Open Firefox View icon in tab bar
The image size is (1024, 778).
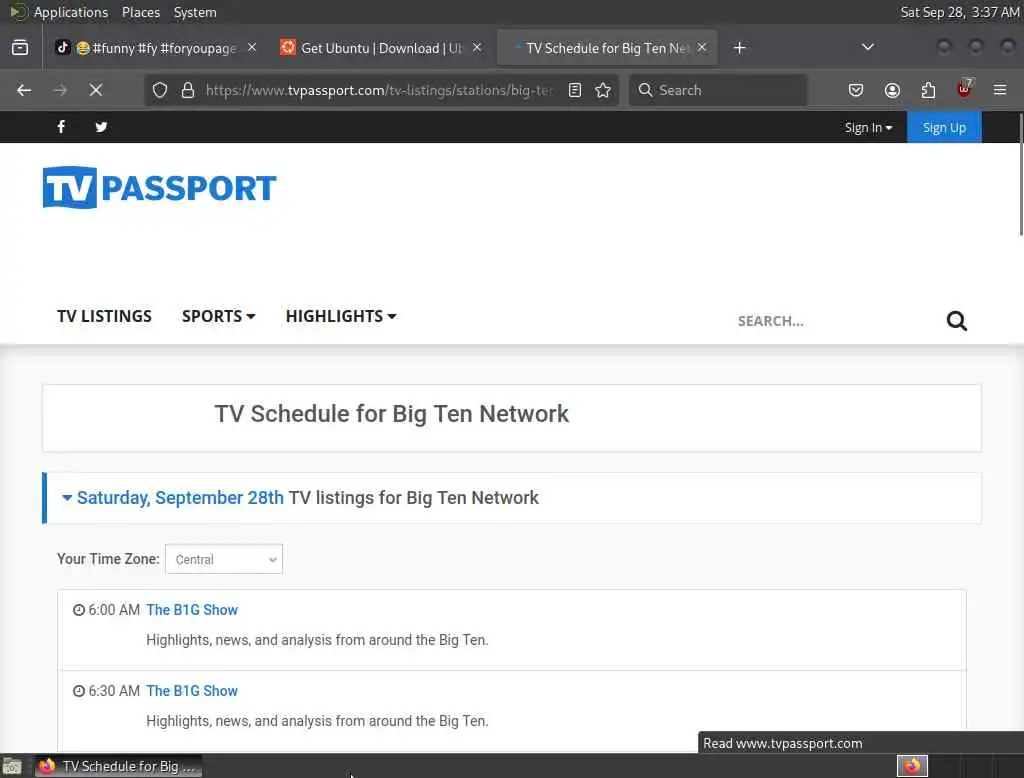(20, 48)
